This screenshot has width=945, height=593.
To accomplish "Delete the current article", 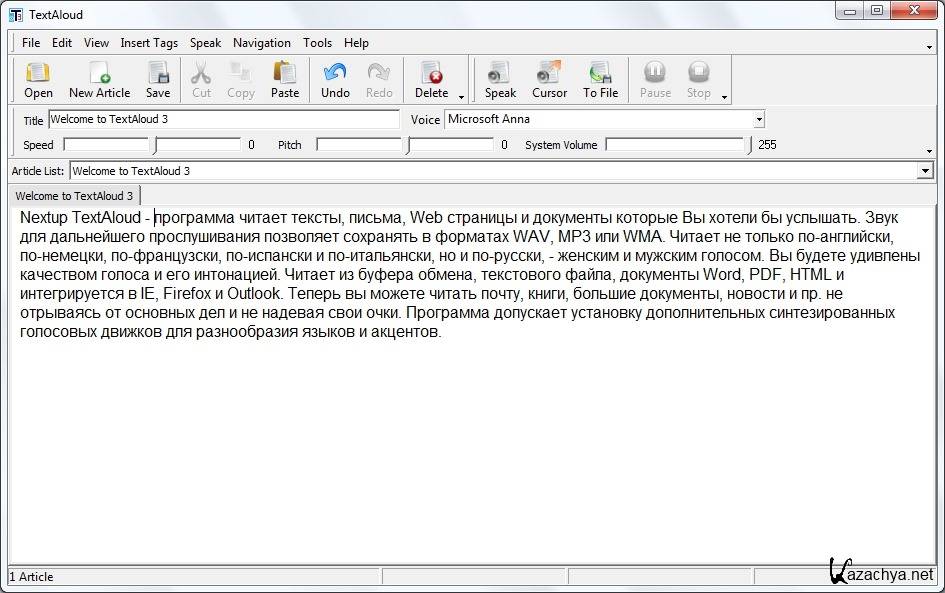I will 431,79.
